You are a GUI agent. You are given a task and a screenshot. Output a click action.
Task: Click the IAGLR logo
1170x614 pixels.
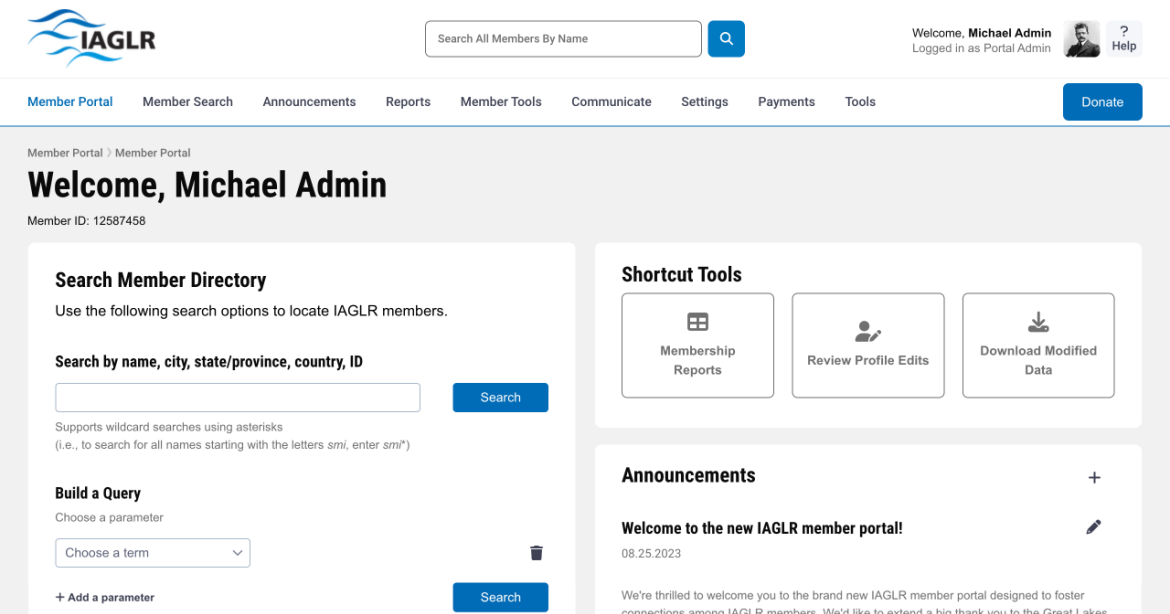click(x=91, y=39)
